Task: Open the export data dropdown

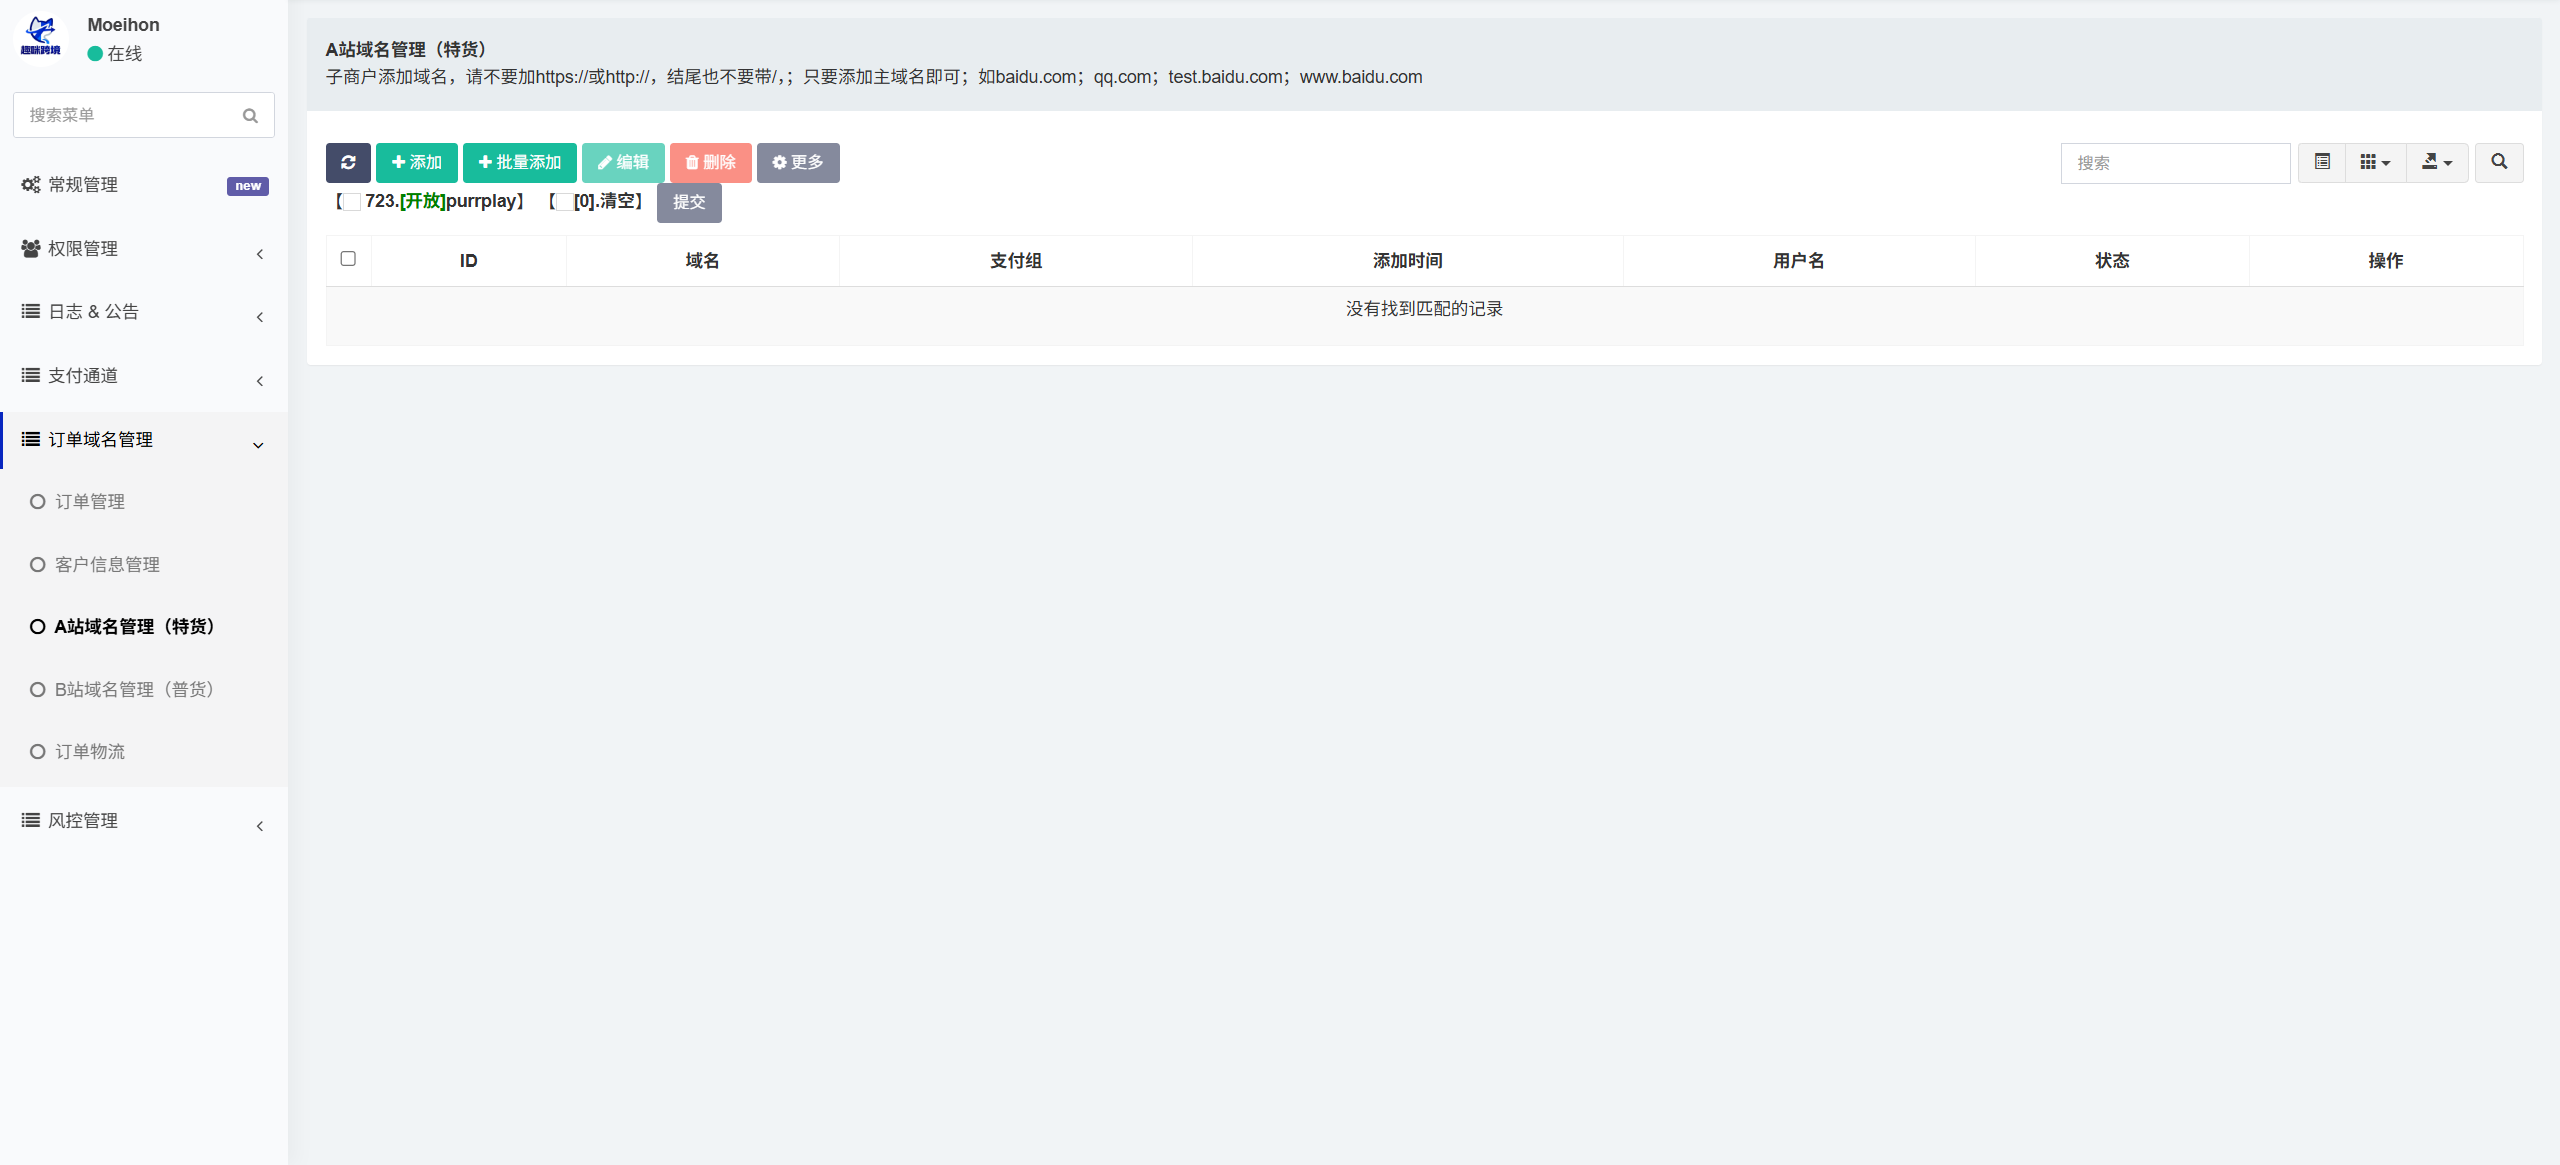Action: click(x=2437, y=162)
